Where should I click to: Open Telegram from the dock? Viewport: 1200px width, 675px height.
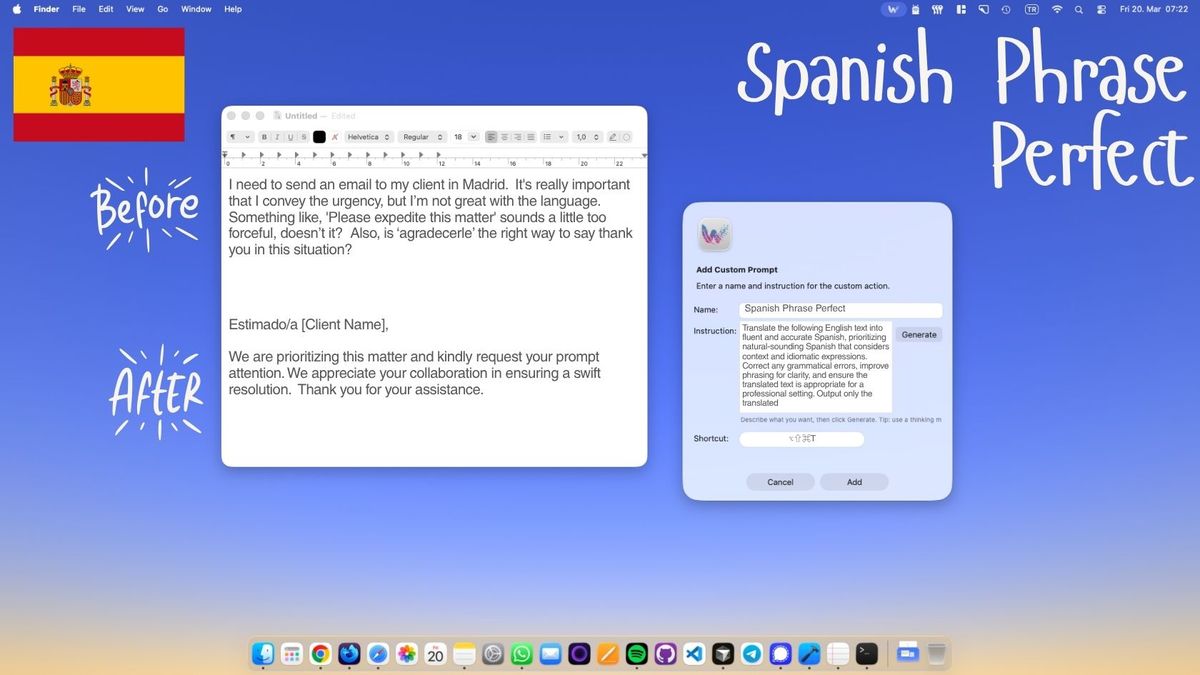751,654
